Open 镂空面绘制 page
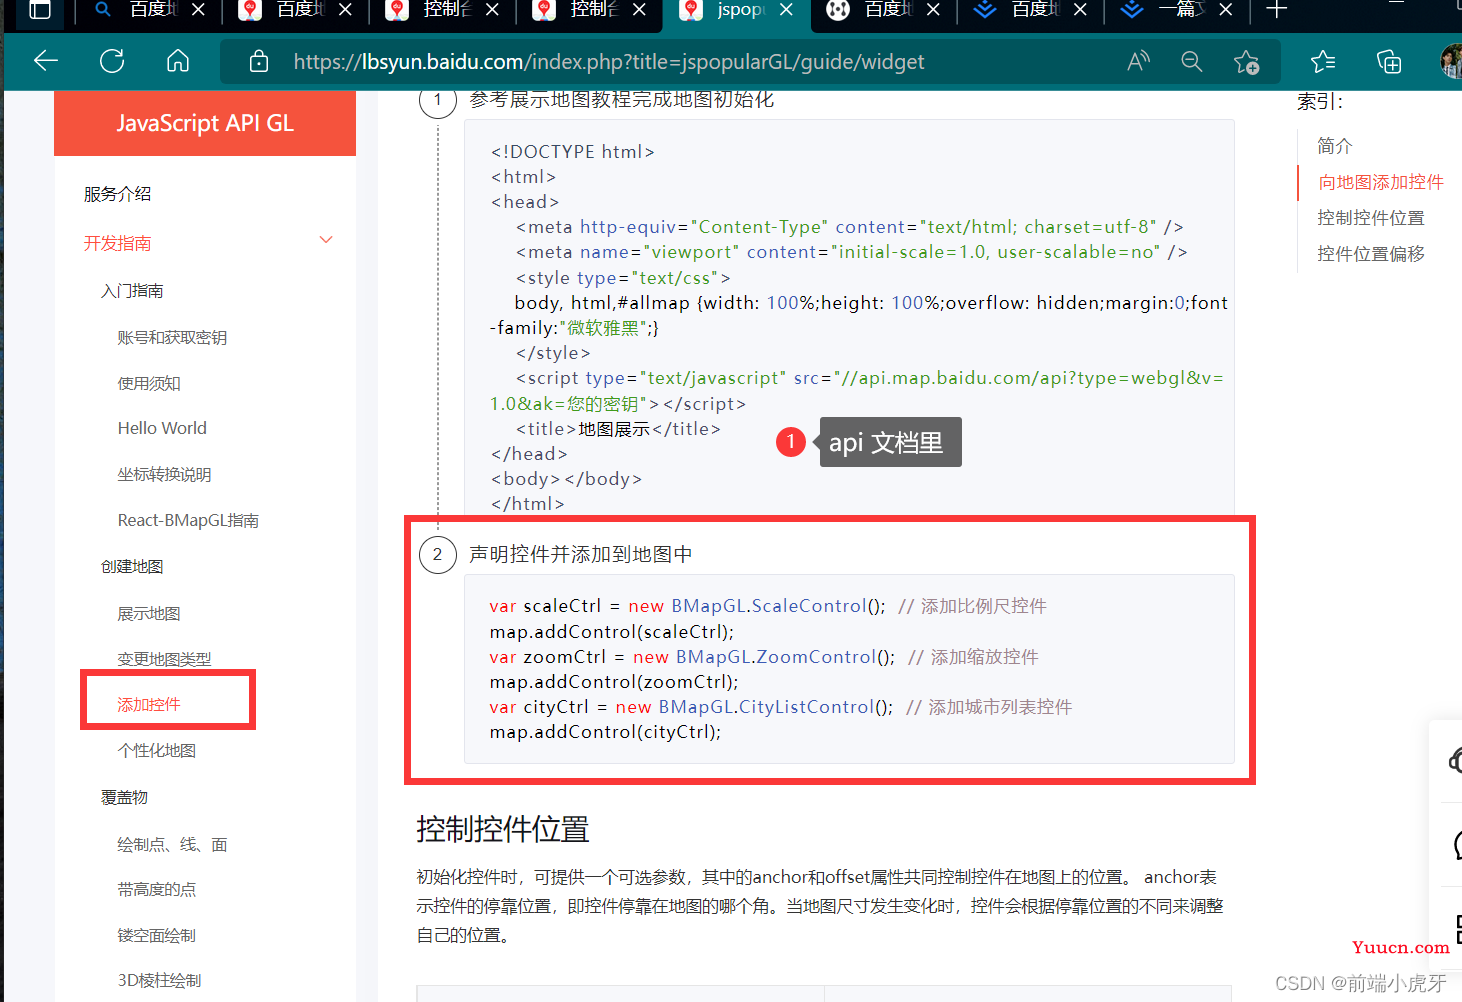The width and height of the screenshot is (1462, 1002). [157, 936]
